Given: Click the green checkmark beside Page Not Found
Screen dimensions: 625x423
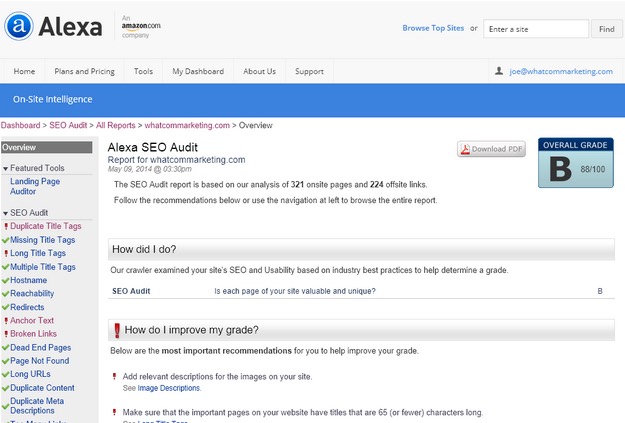Looking at the screenshot, I should (6, 361).
